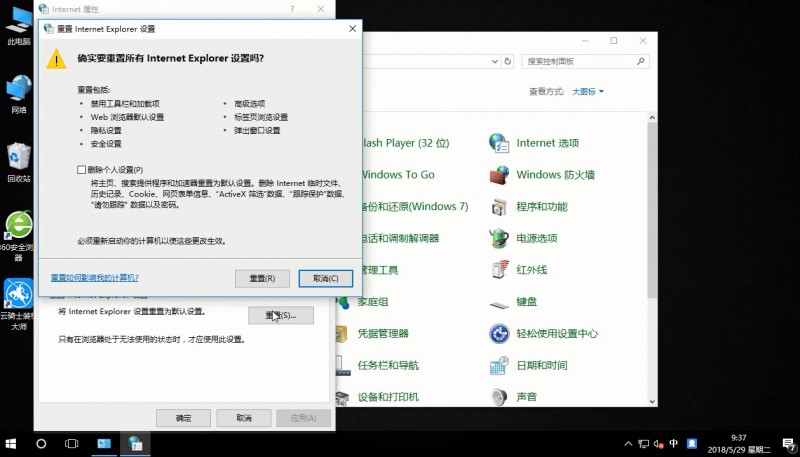Open Windows 防火墙 in Control Panel
The height and width of the screenshot is (457, 800).
tap(542, 175)
